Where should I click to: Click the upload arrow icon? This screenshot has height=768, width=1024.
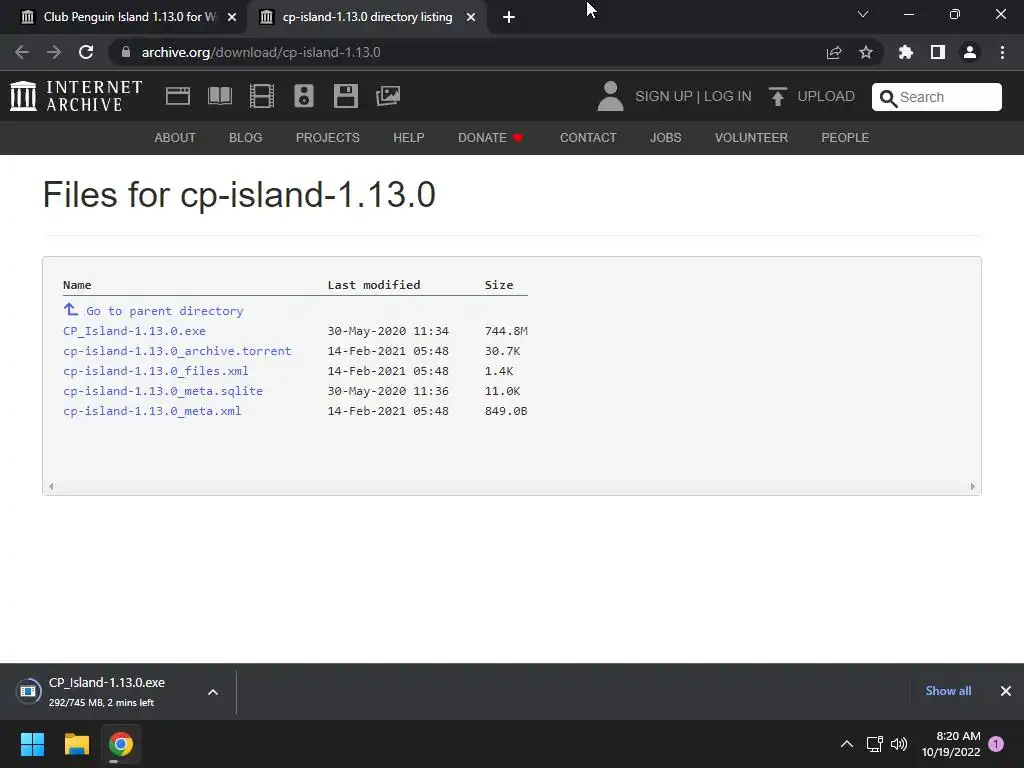(x=777, y=97)
